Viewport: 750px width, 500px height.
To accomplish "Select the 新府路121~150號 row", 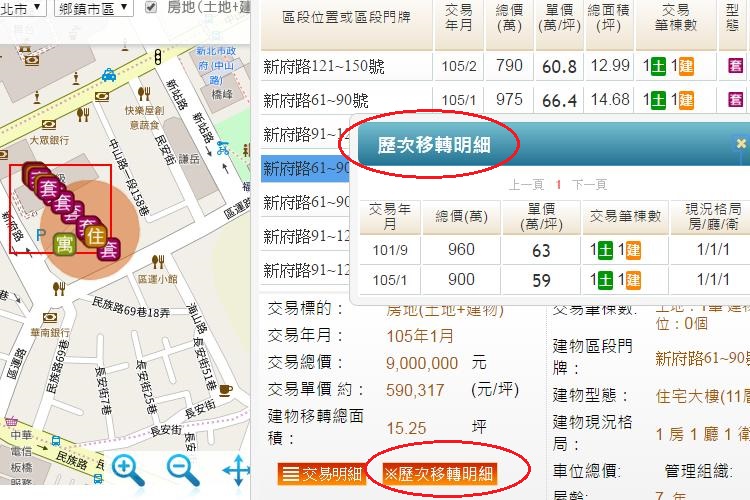I will tap(505, 66).
